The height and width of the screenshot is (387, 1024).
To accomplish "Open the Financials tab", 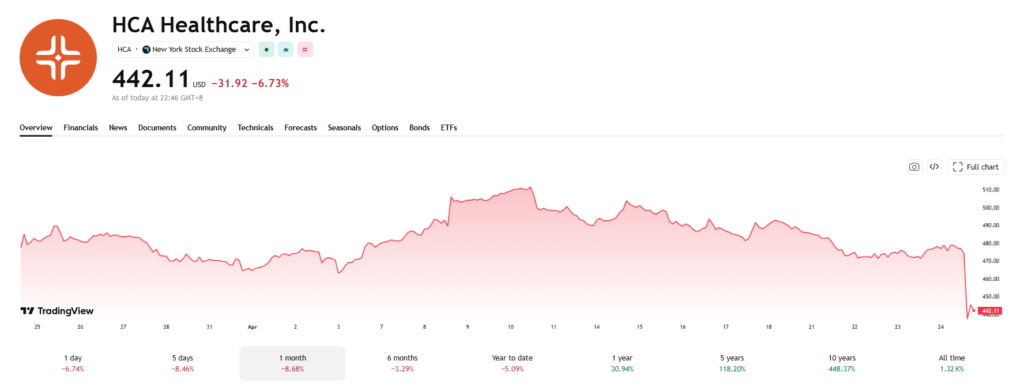I will pyautogui.click(x=80, y=128).
